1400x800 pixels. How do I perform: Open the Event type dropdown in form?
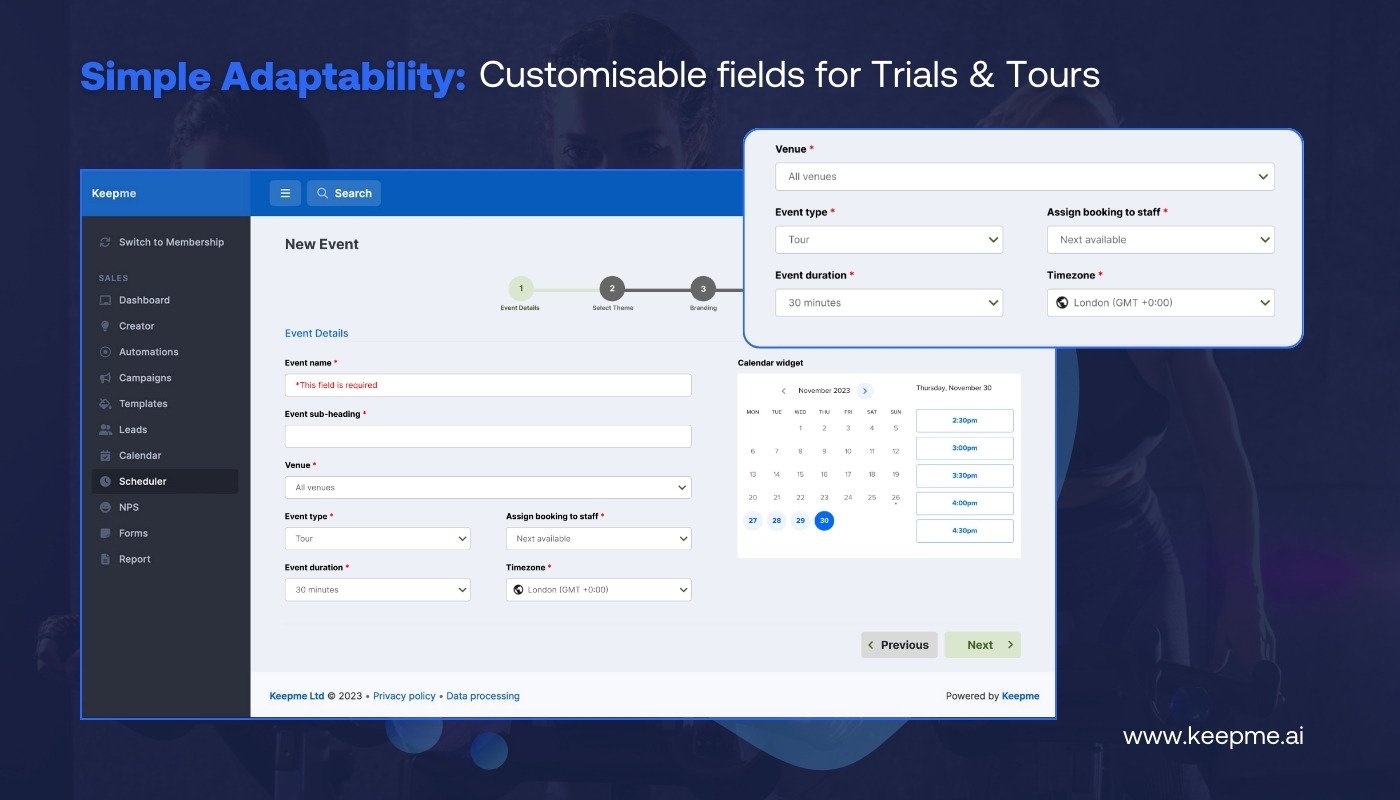pos(377,539)
